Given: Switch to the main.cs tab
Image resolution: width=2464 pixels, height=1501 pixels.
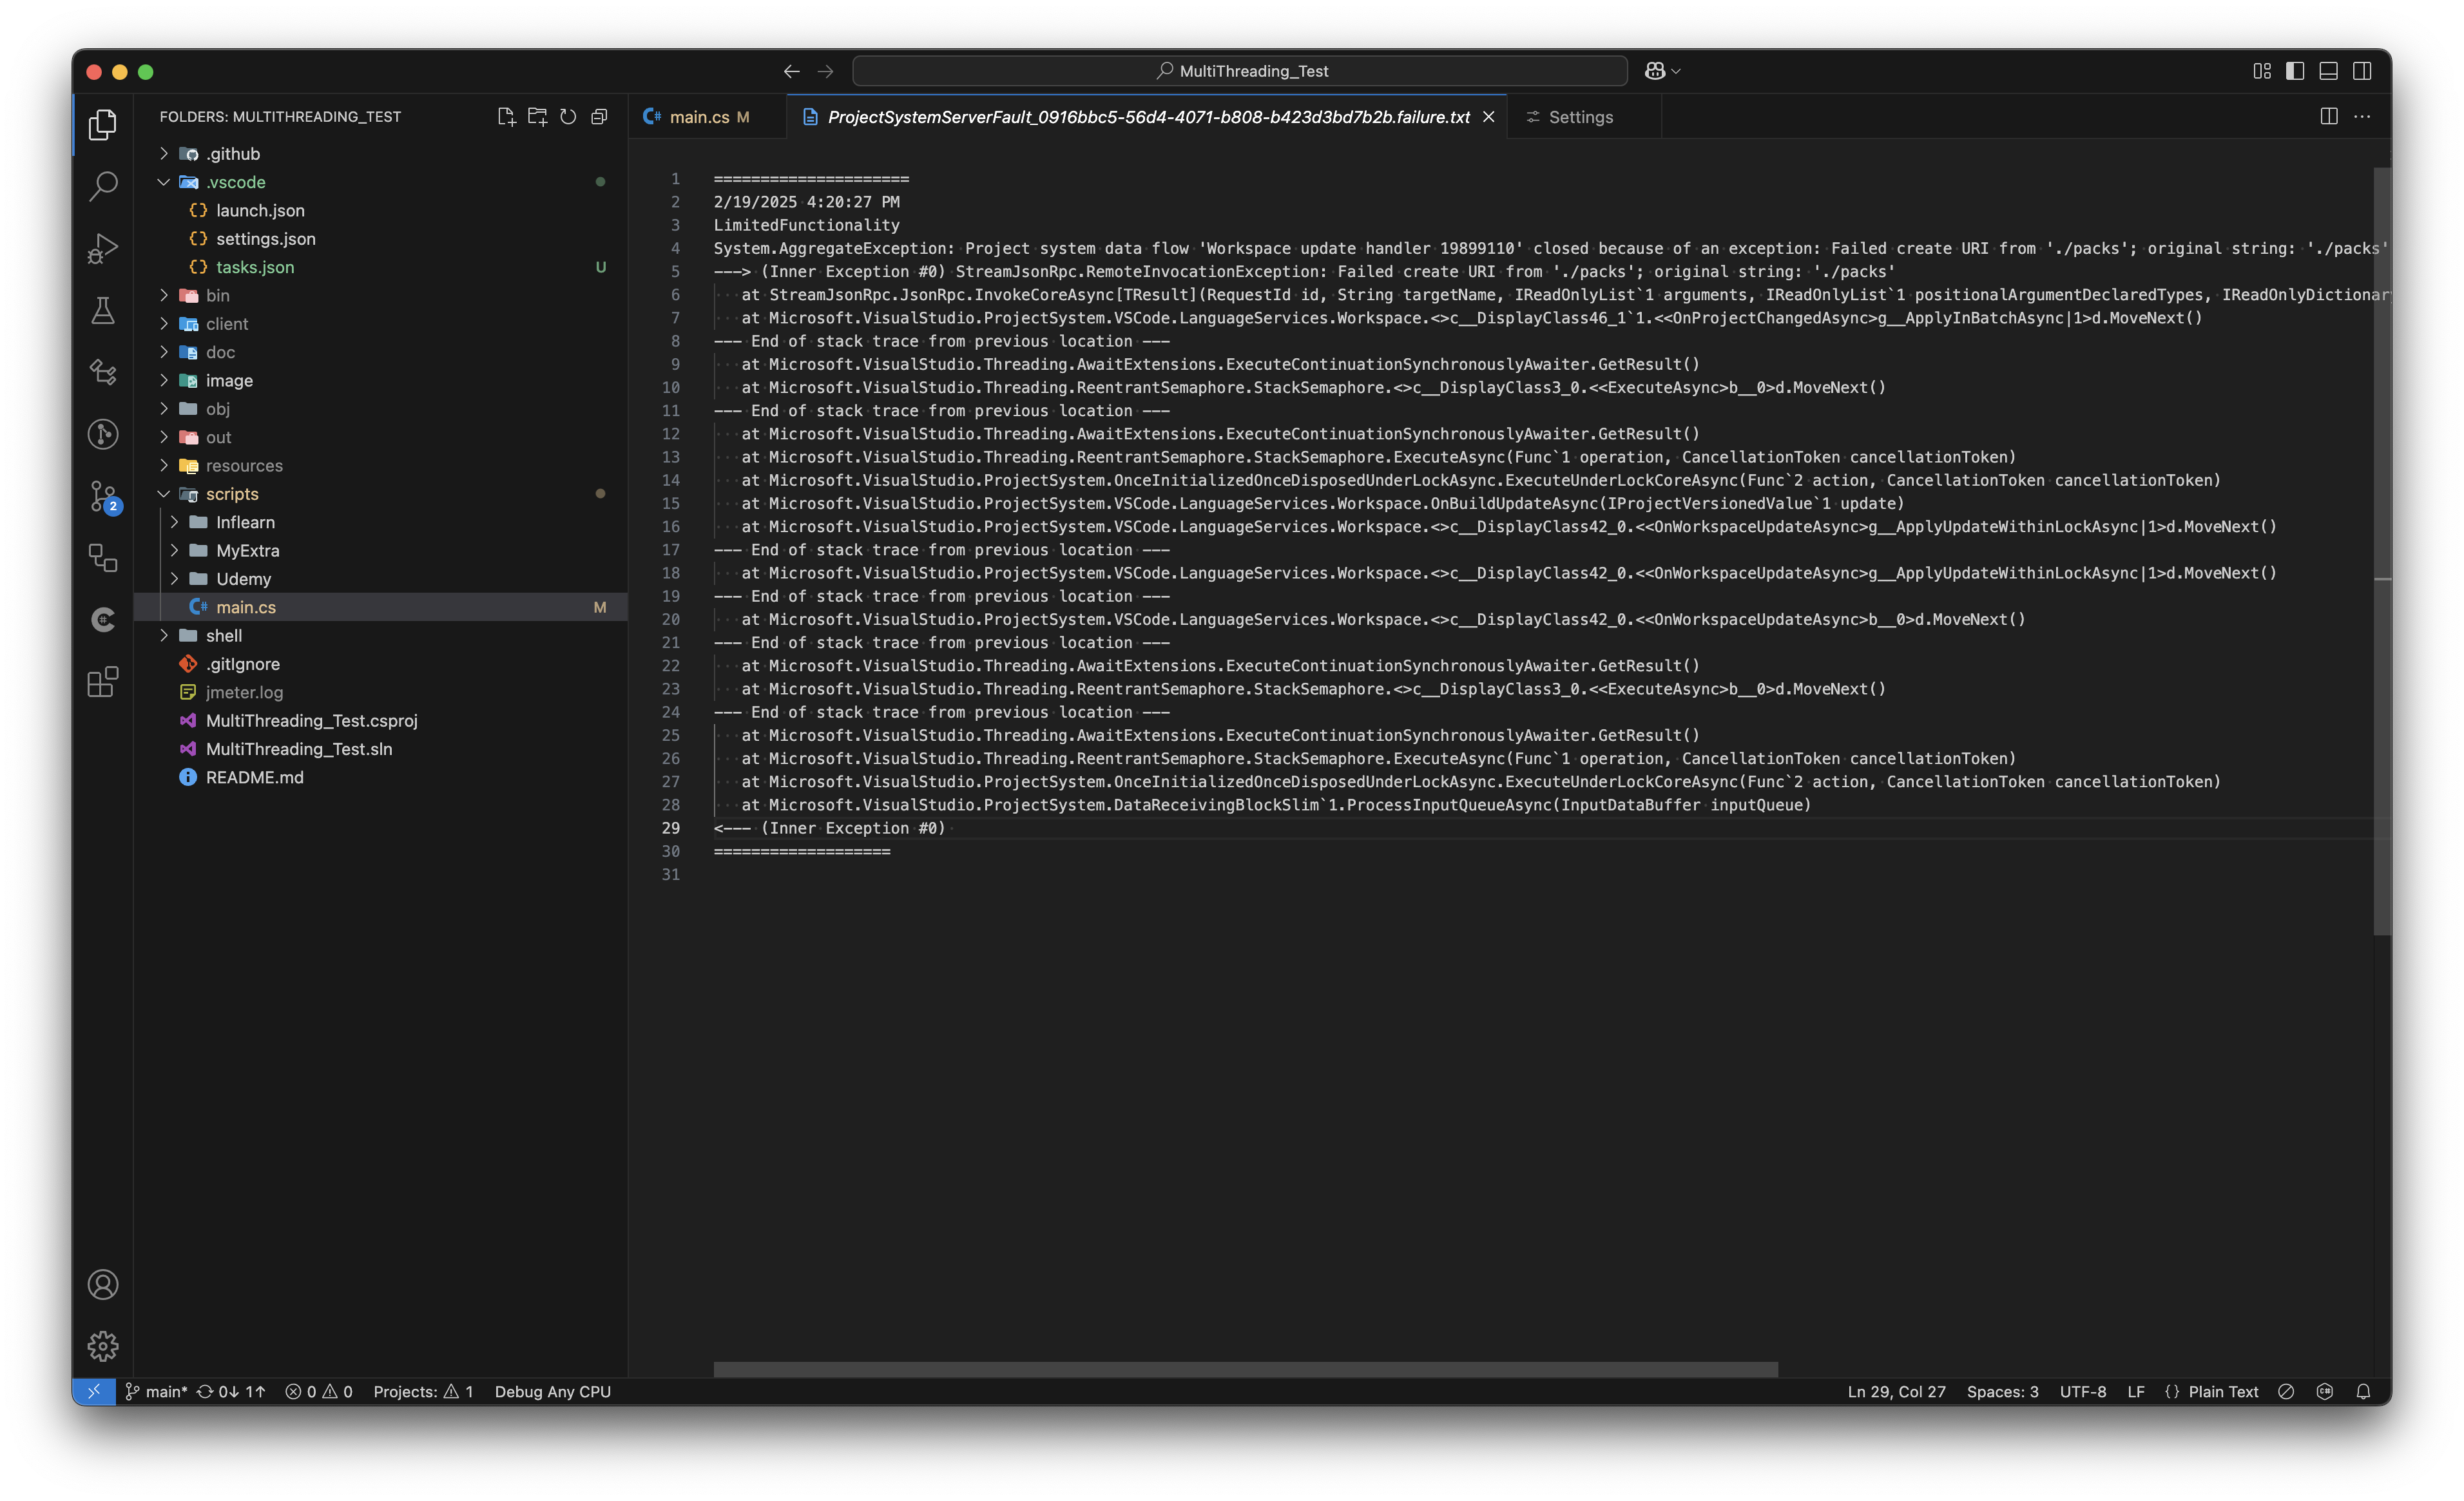Looking at the screenshot, I should [x=698, y=117].
